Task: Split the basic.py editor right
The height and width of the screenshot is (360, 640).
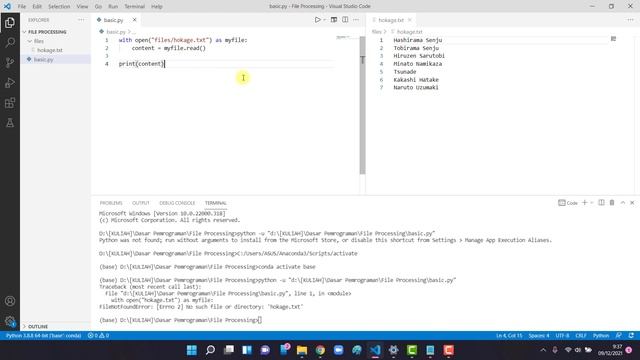Action: (345, 20)
